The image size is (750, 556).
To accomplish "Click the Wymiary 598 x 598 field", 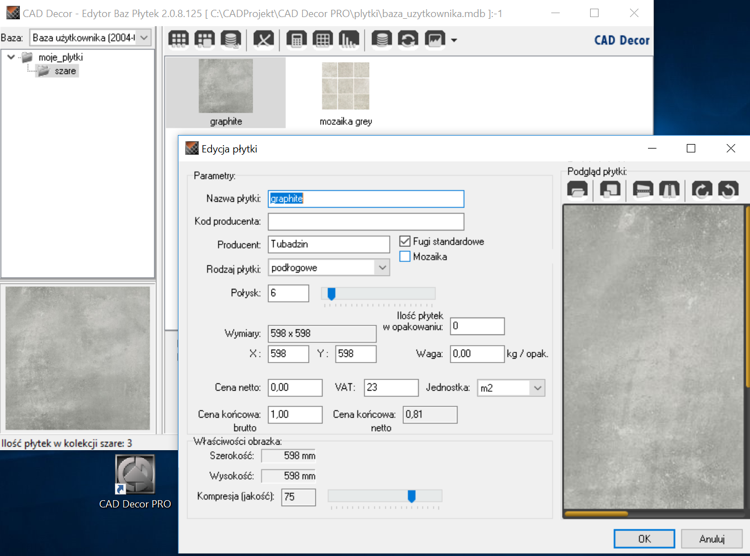I will pyautogui.click(x=322, y=334).
